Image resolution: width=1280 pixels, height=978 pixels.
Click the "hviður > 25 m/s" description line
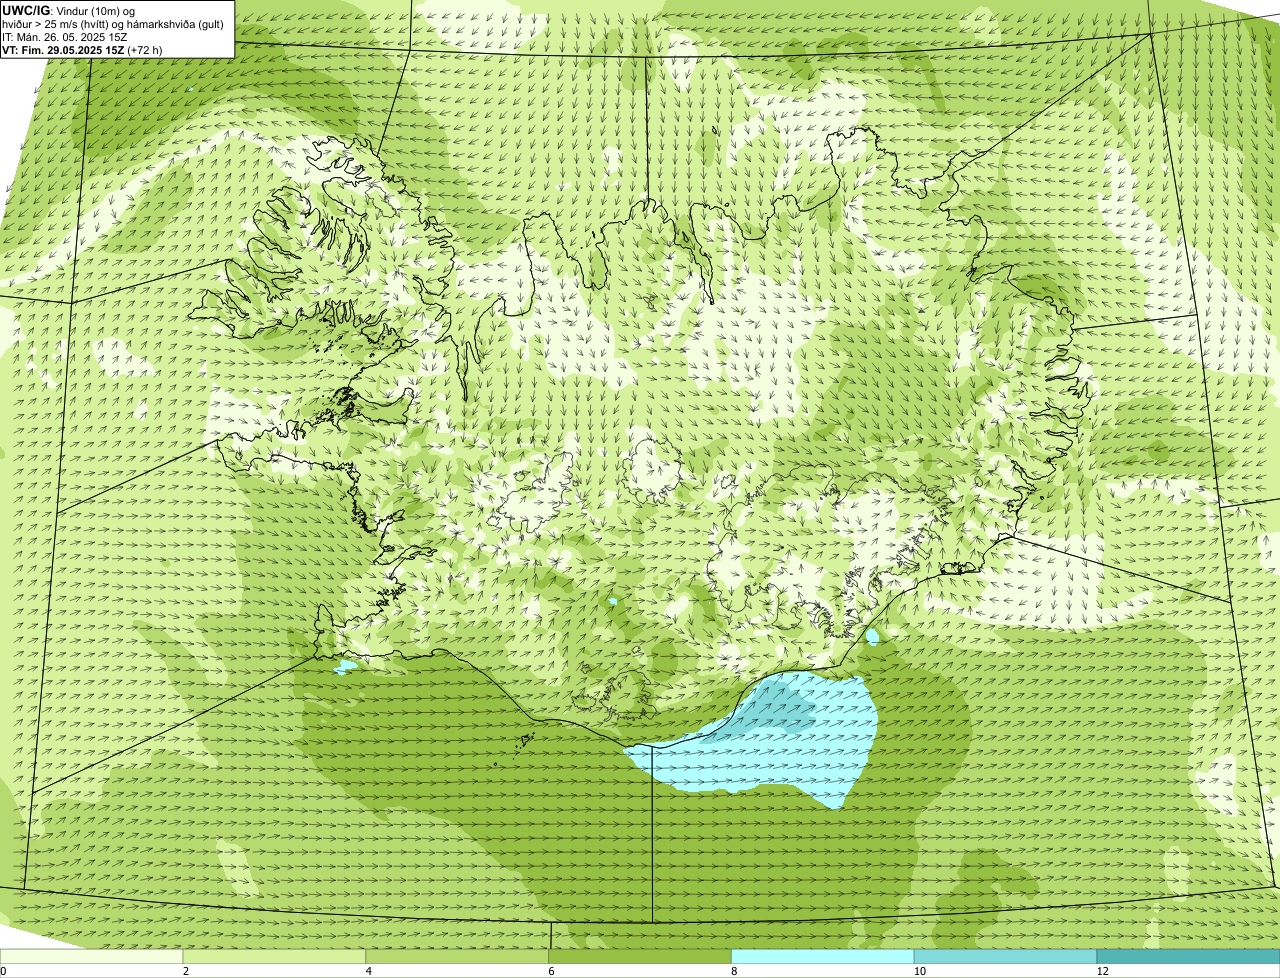click(112, 24)
